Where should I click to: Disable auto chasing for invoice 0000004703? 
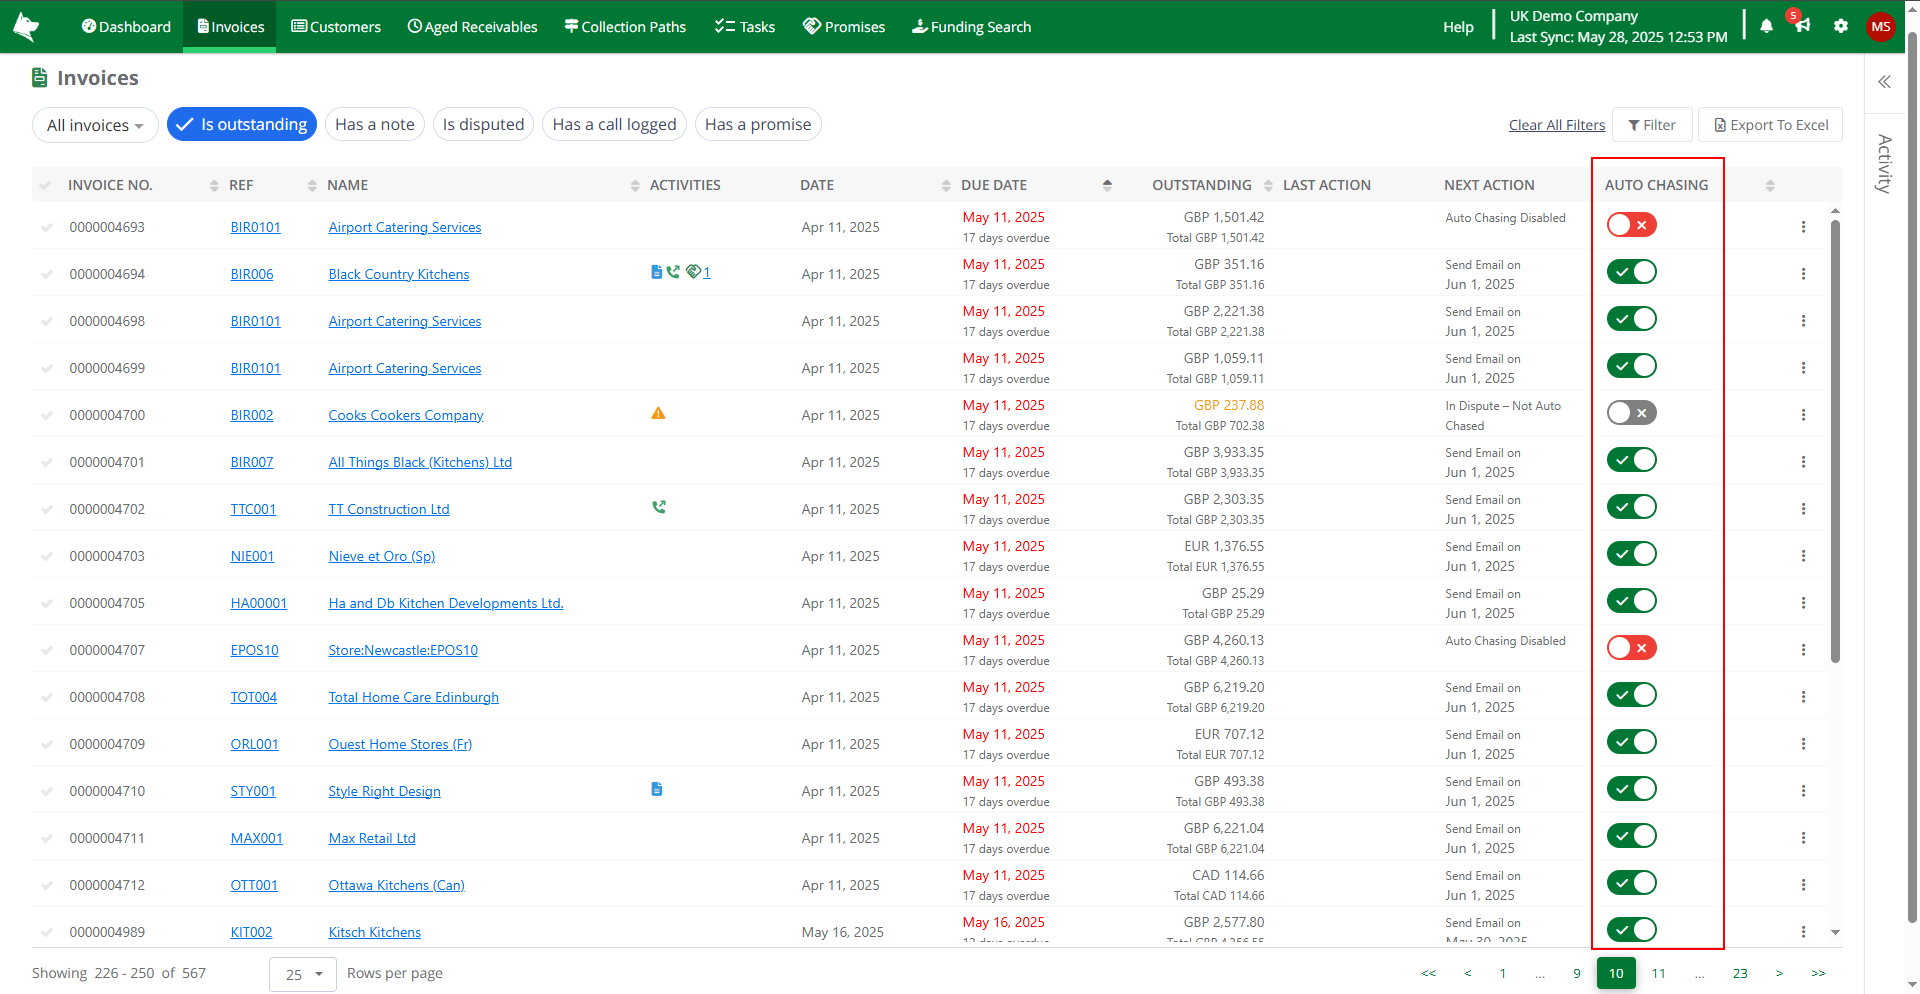1631,554
